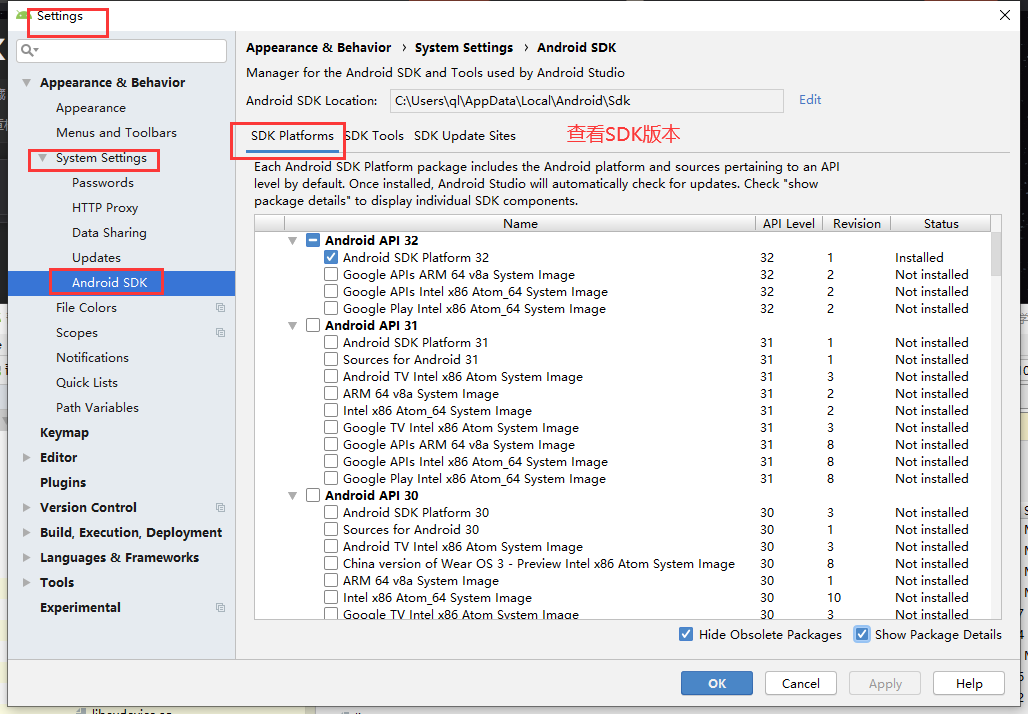Open Path Variables settings
1028x714 pixels.
click(x=97, y=407)
